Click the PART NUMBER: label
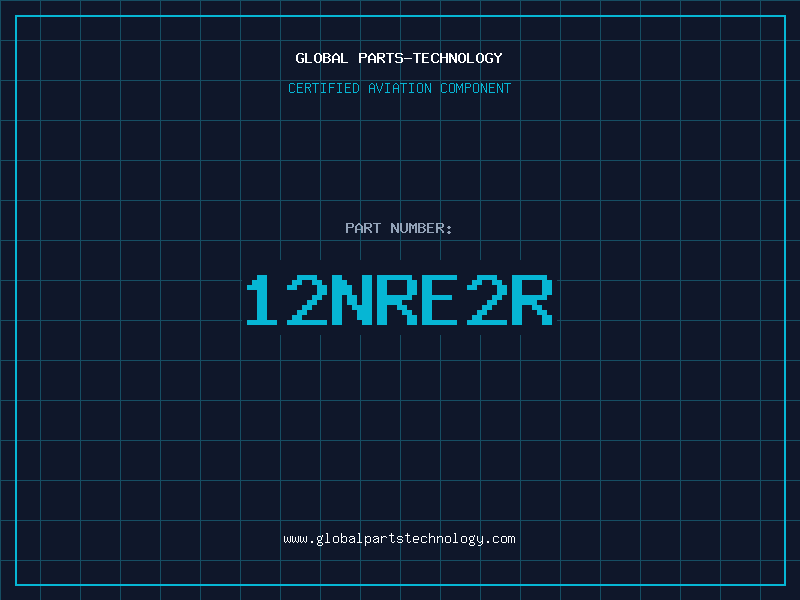The height and width of the screenshot is (600, 800). (399, 228)
